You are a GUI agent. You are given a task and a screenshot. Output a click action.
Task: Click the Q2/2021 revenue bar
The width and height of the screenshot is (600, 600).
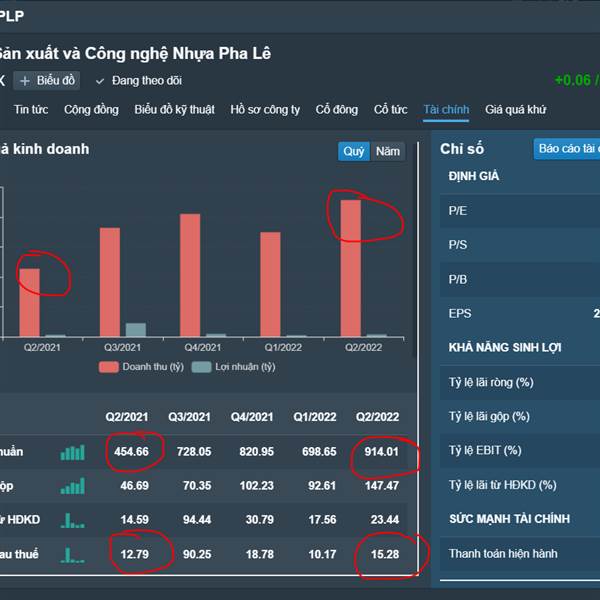click(x=29, y=303)
